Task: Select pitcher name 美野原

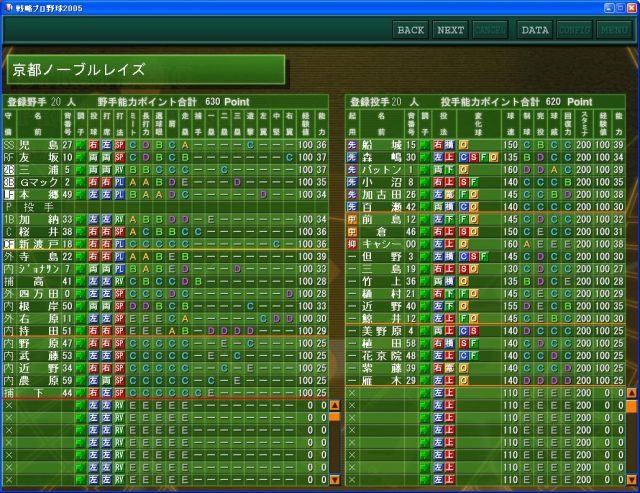Action: click(382, 331)
